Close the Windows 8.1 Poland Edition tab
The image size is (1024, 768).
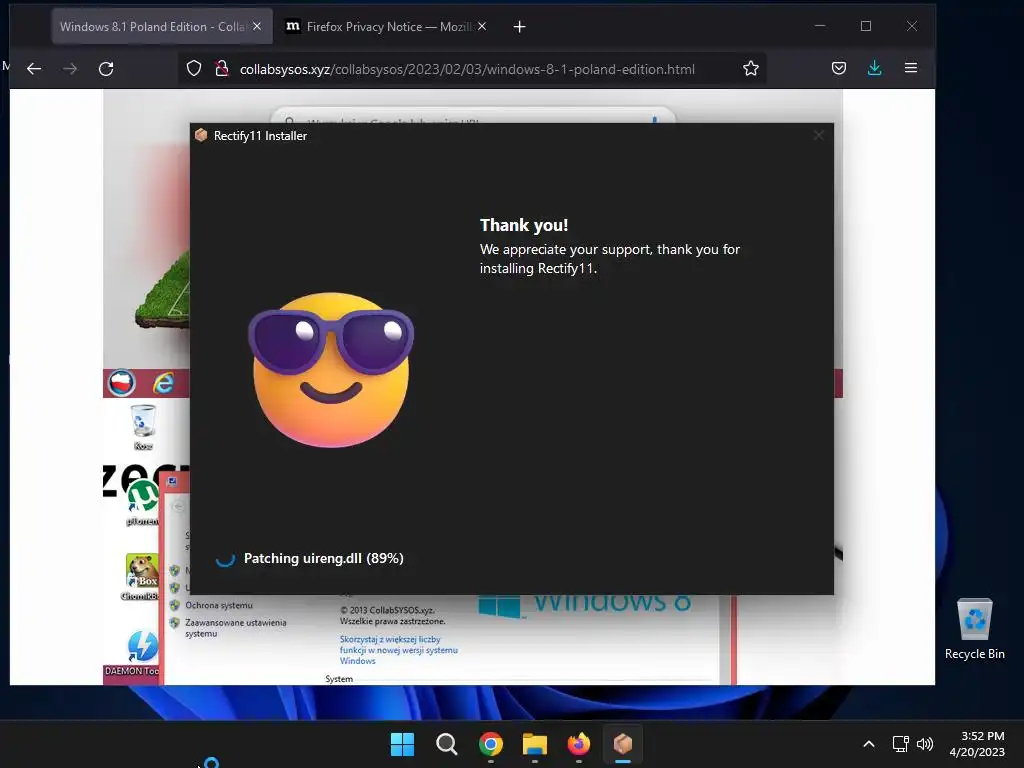point(257,27)
